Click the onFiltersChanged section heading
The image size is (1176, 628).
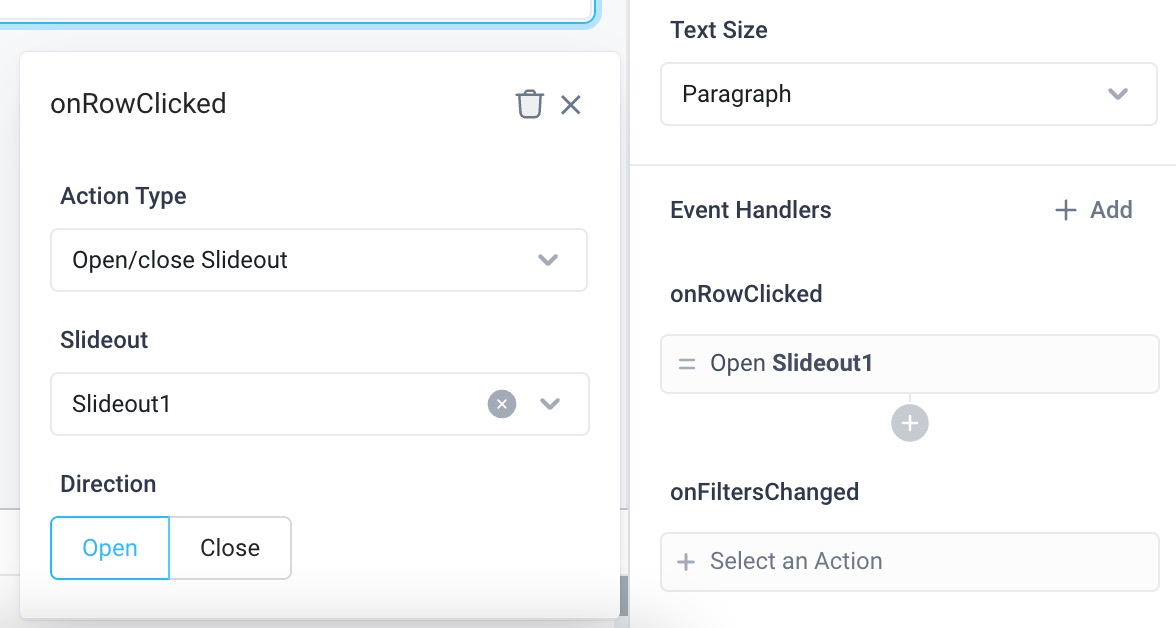click(x=764, y=492)
